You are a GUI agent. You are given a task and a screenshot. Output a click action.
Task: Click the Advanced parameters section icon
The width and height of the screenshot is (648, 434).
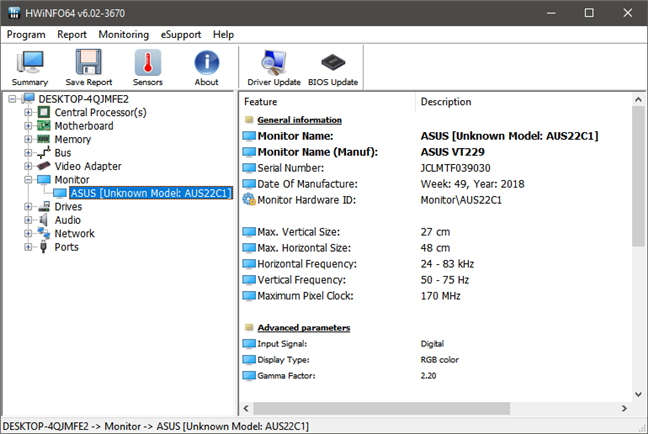(x=249, y=327)
